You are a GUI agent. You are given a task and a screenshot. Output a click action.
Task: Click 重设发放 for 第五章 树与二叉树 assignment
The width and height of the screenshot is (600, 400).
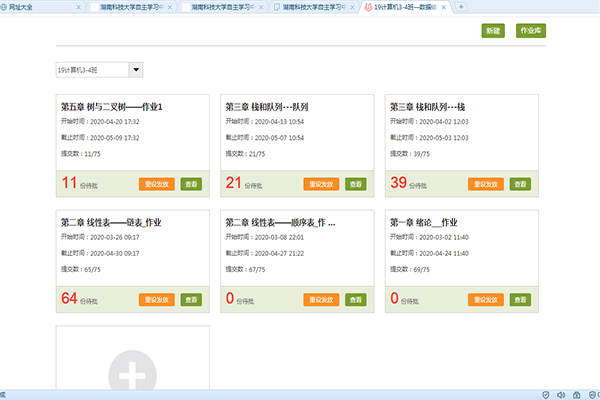[157, 184]
